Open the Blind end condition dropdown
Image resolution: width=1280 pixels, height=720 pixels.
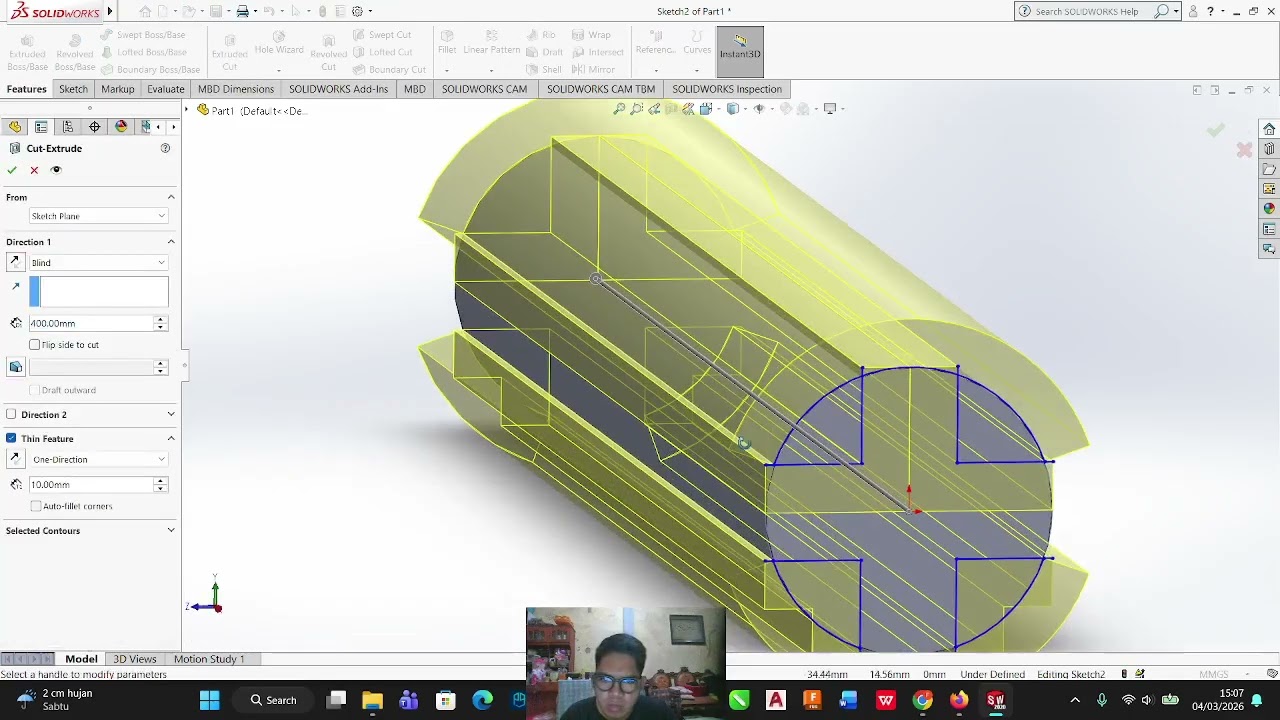pyautogui.click(x=98, y=262)
